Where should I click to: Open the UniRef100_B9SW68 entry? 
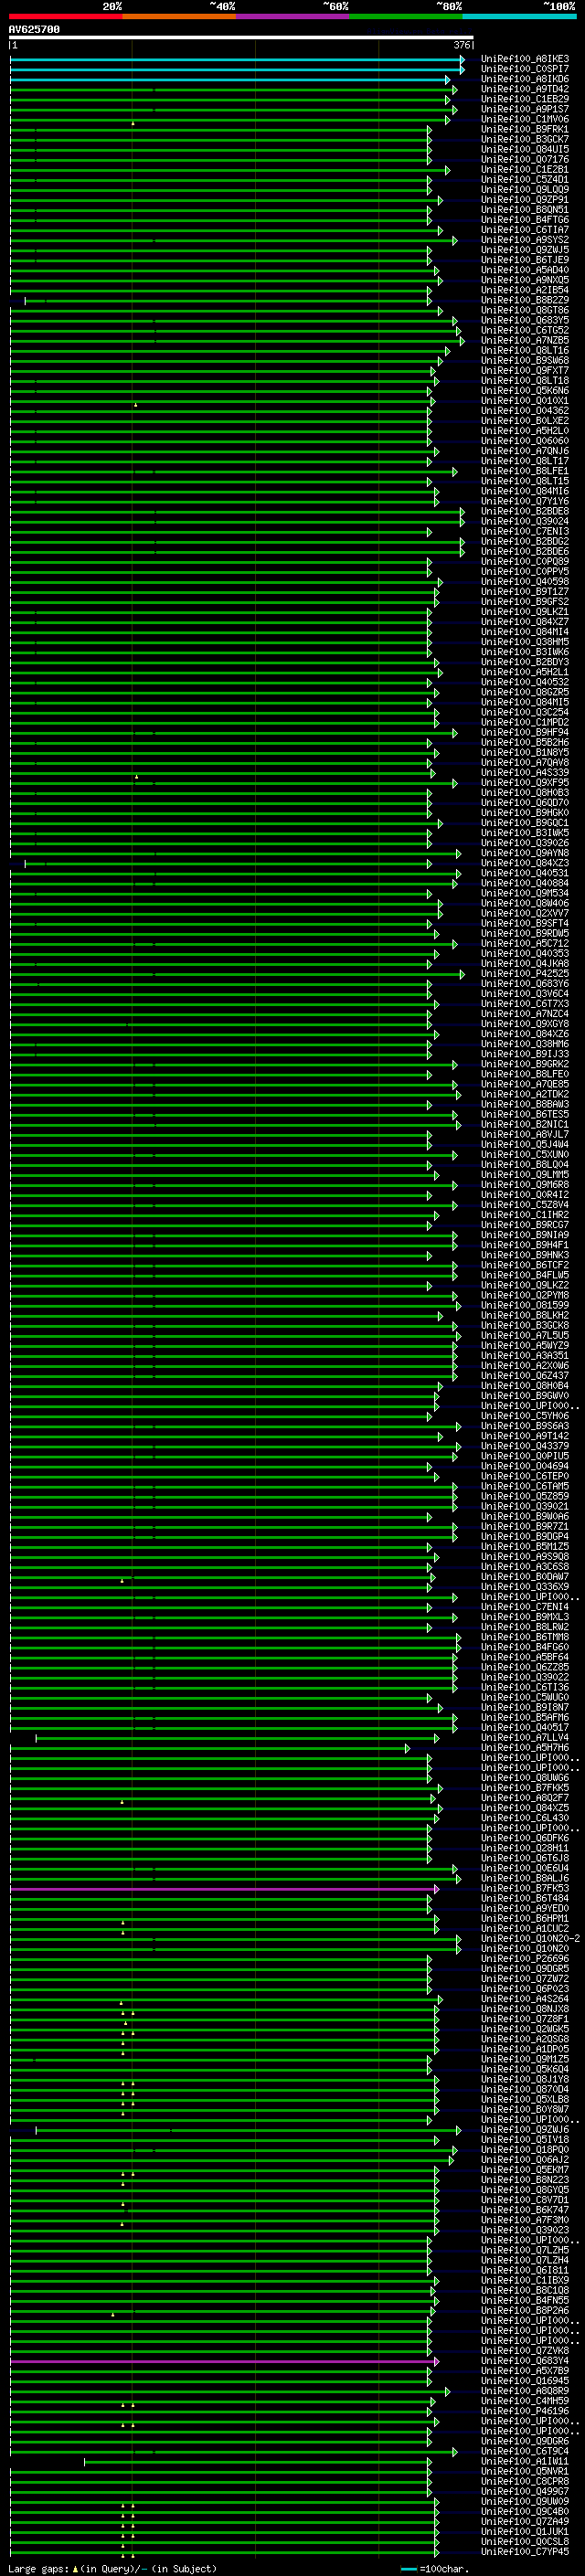tap(525, 360)
